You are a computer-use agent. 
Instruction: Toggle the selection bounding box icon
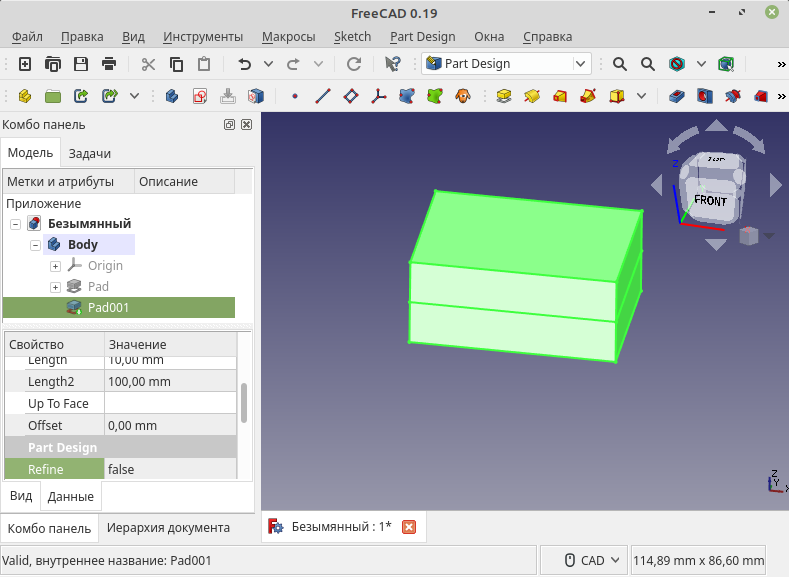click(726, 64)
